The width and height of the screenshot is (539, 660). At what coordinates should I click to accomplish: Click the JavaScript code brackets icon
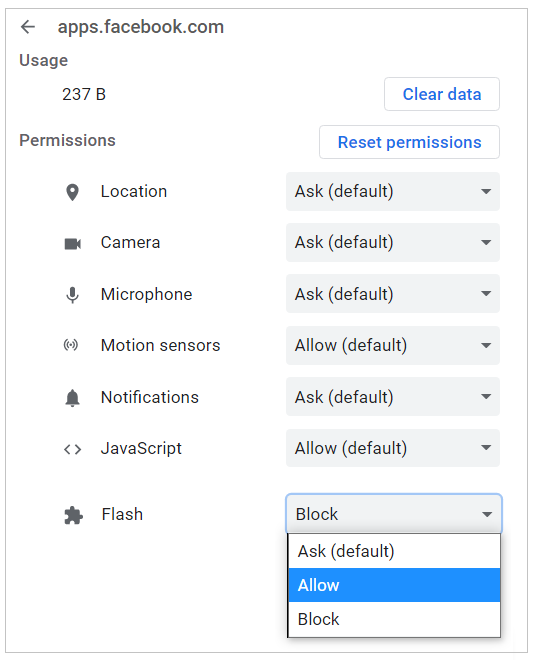[x=72, y=449]
